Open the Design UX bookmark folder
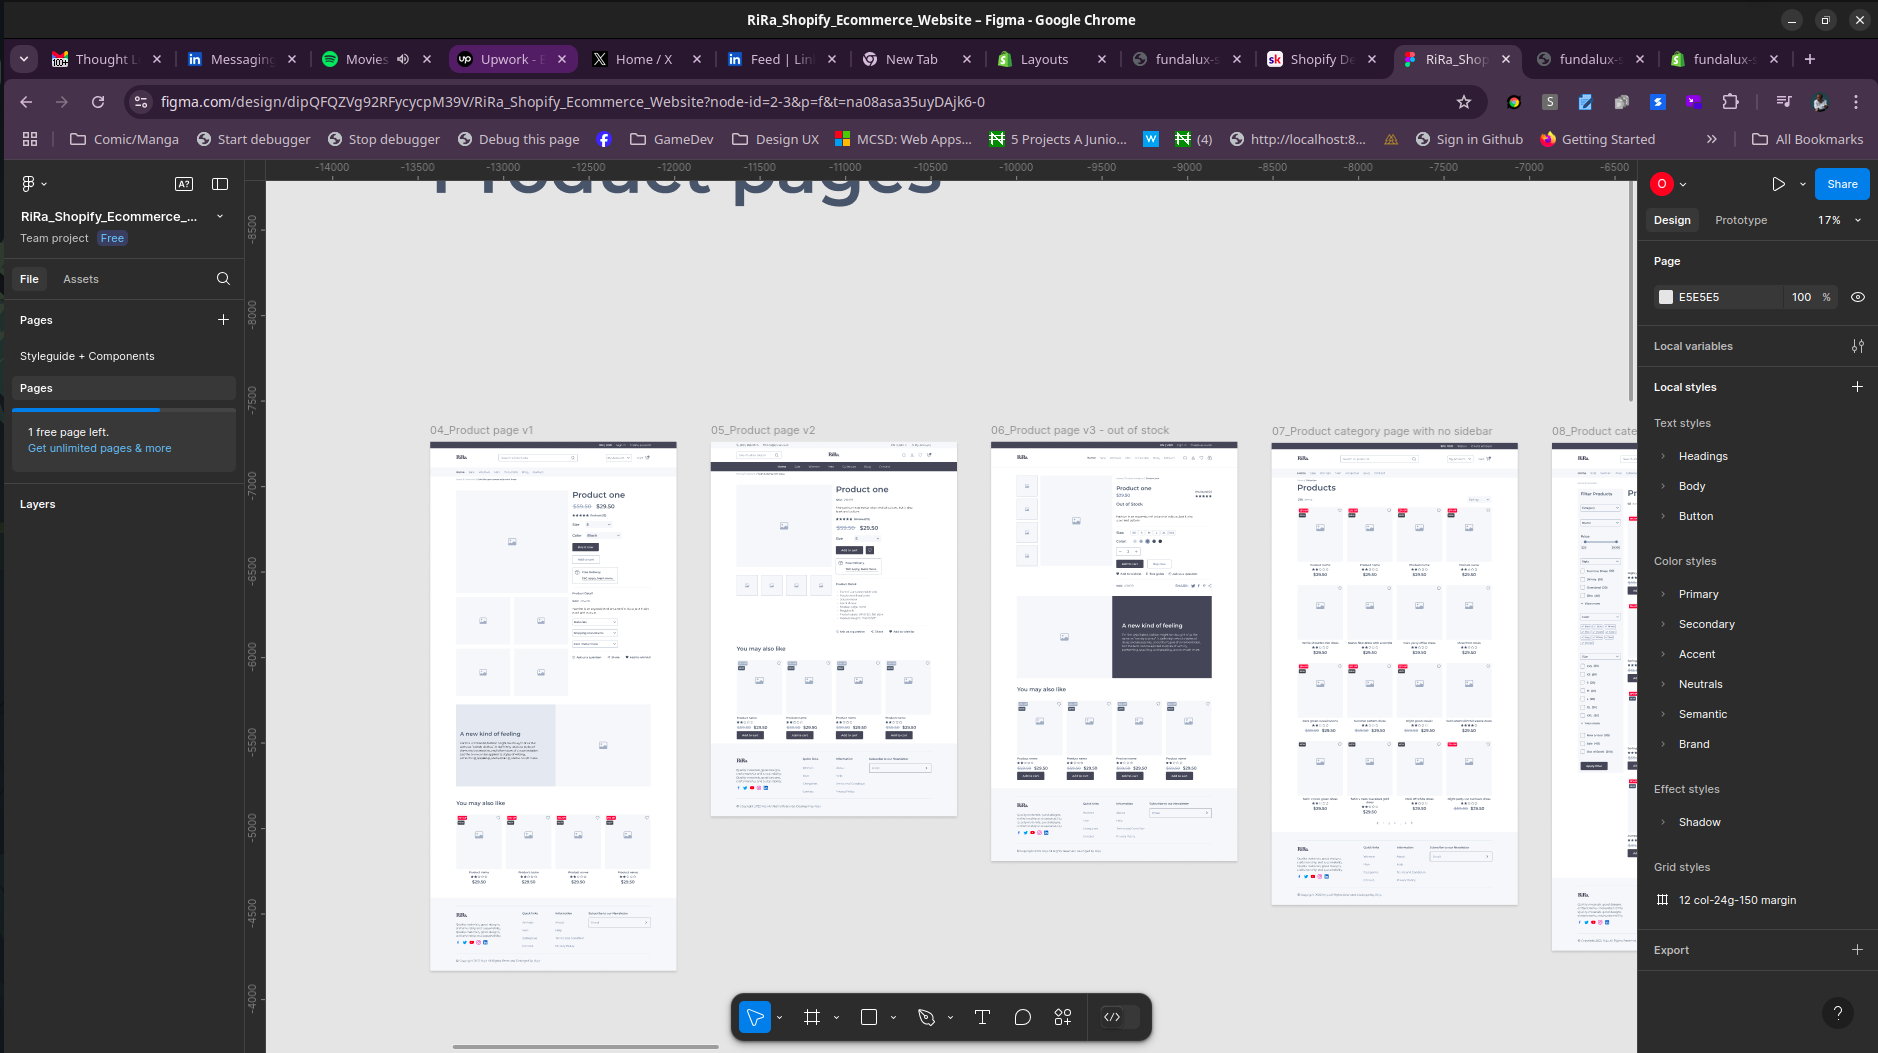Screen dimensions: 1878x1053 pyautogui.click(x=775, y=139)
